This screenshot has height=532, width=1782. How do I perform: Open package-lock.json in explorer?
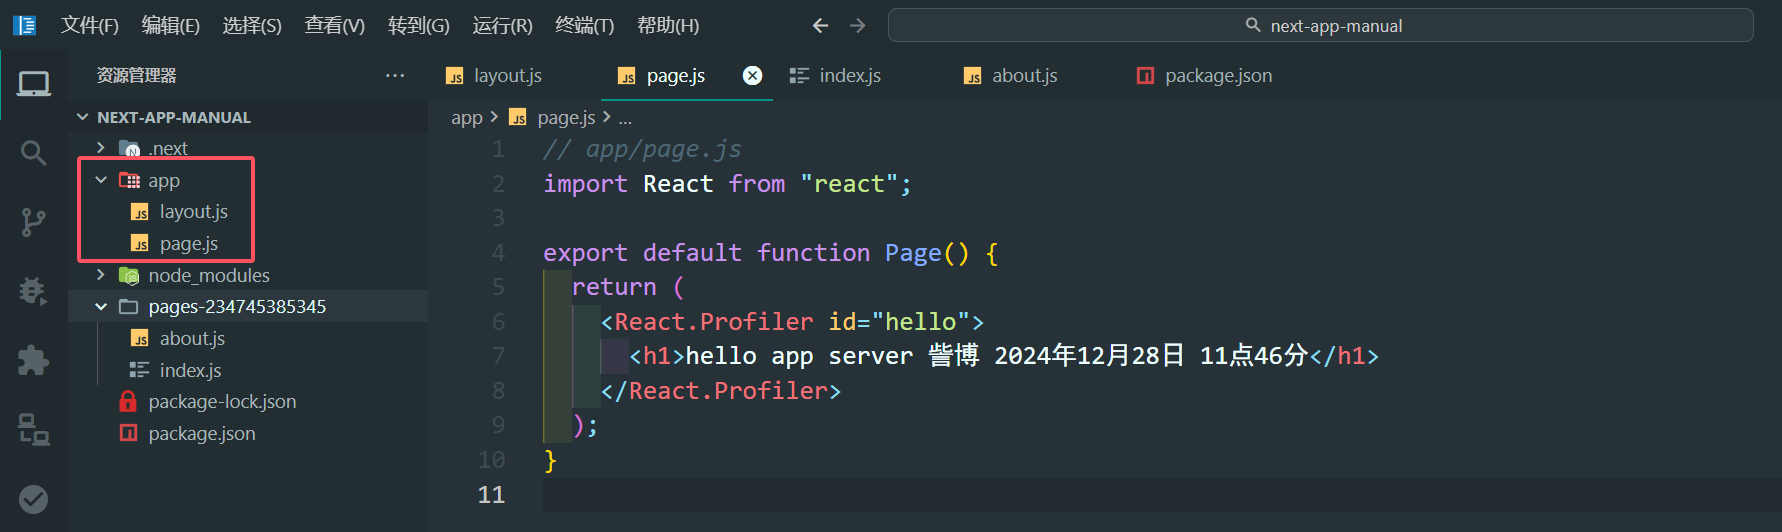[222, 402]
